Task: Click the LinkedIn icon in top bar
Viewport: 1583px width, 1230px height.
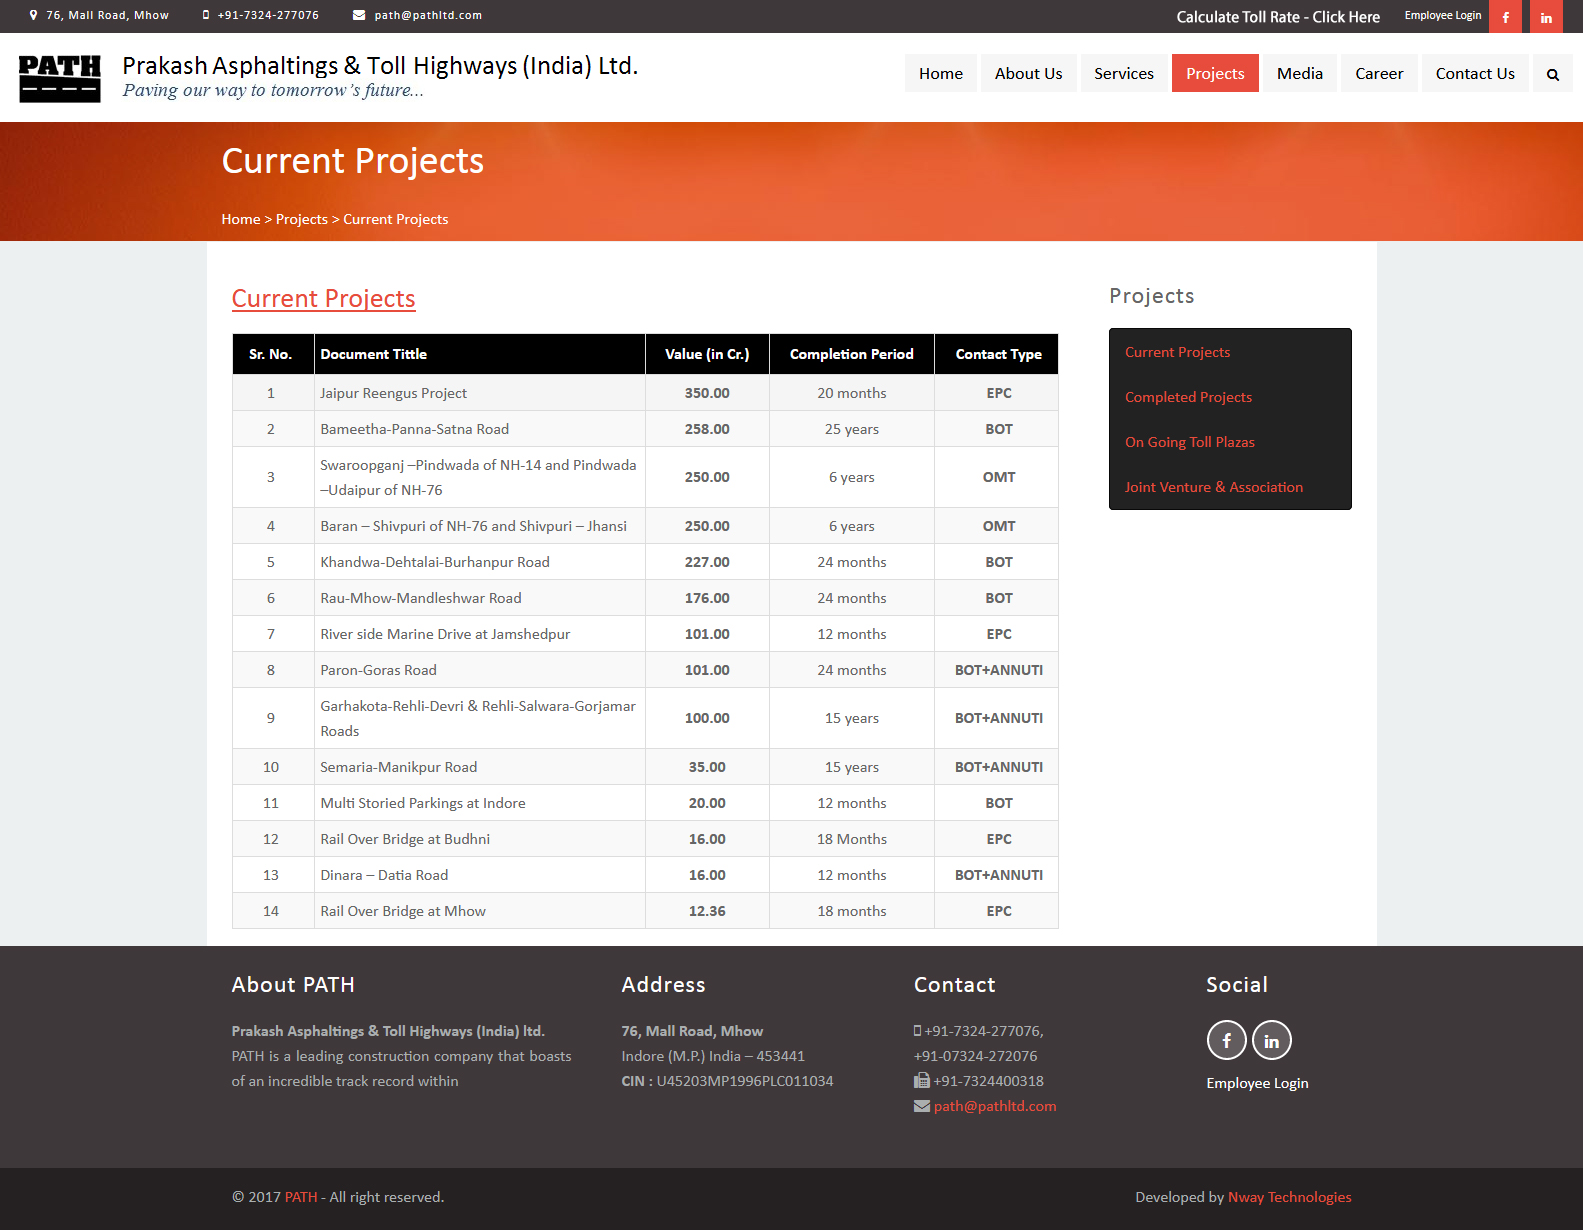Action: [x=1546, y=17]
